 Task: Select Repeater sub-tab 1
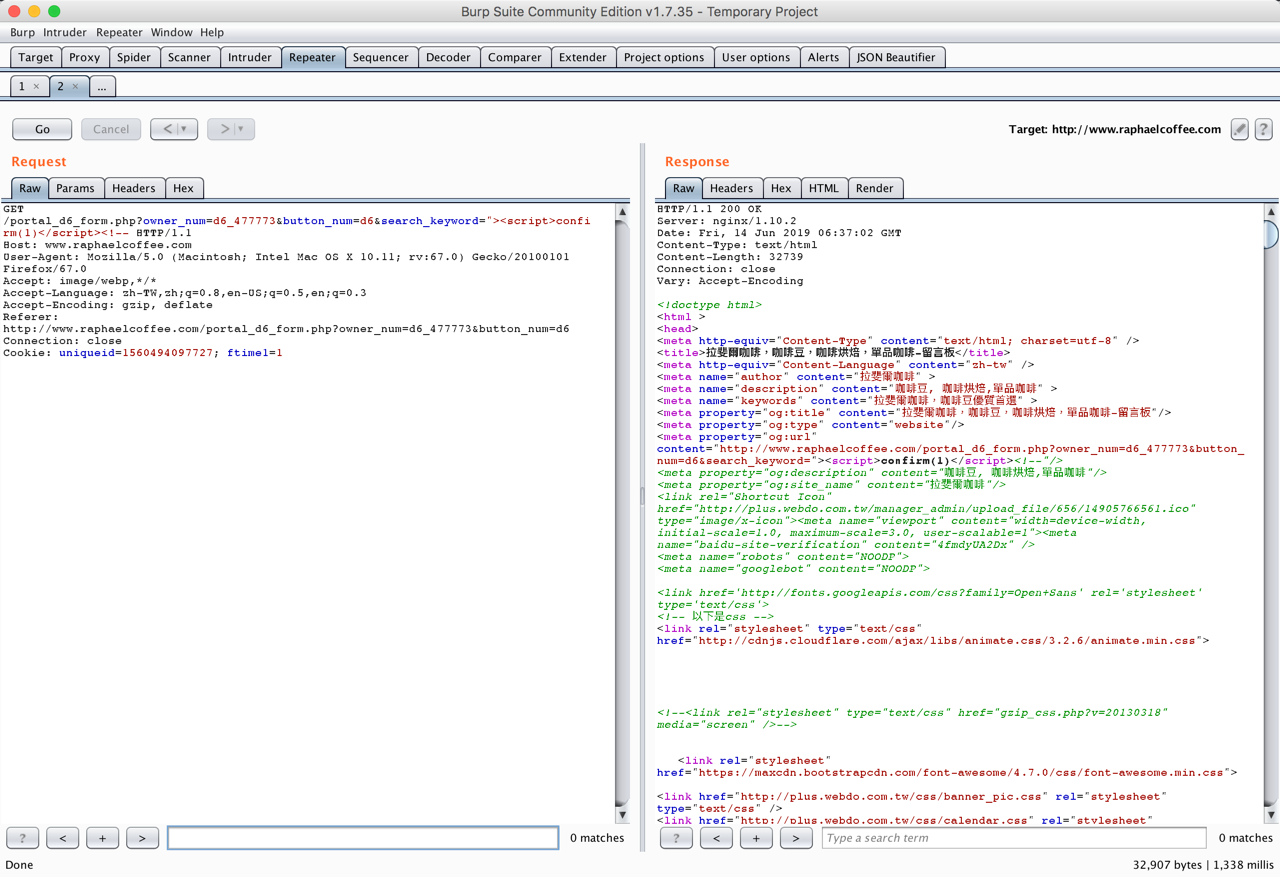pos(29,87)
